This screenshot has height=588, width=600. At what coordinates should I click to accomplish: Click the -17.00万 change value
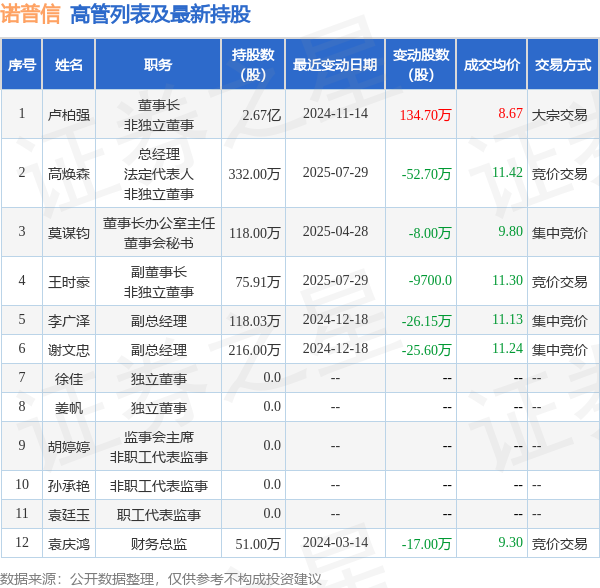(427, 544)
